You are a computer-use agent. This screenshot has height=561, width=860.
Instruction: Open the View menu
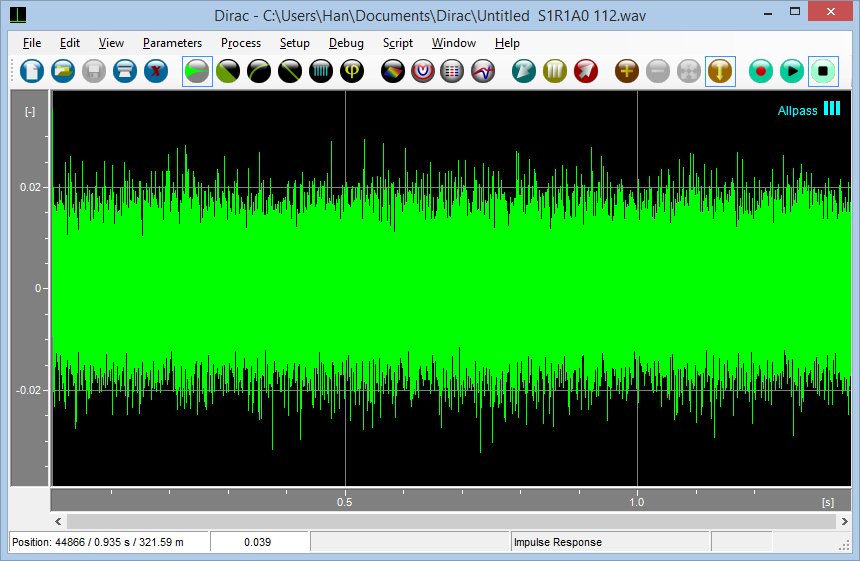pyautogui.click(x=111, y=43)
